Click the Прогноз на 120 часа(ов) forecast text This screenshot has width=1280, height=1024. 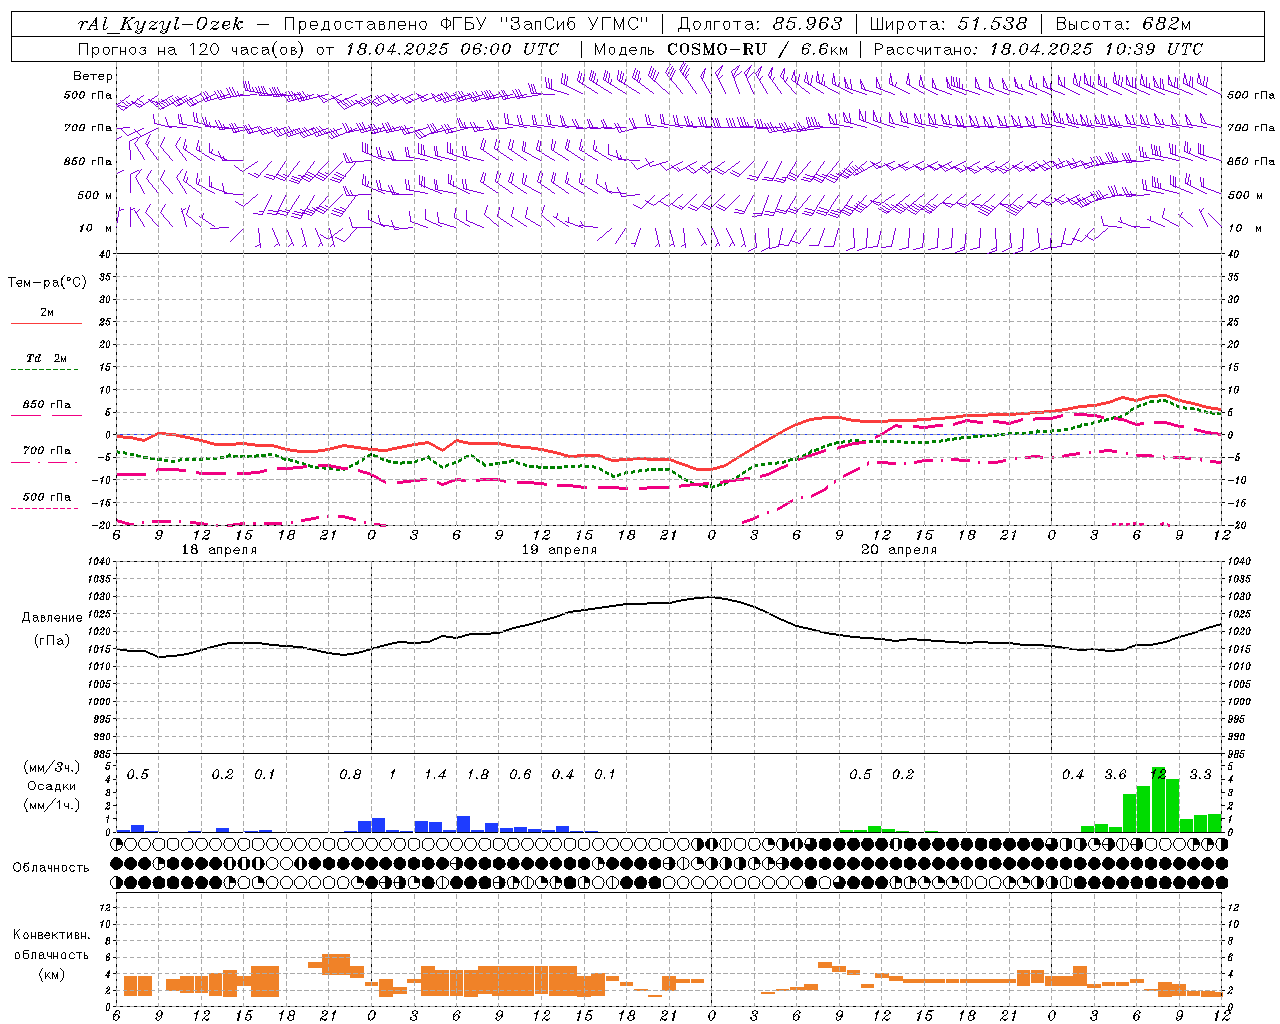click(192, 49)
